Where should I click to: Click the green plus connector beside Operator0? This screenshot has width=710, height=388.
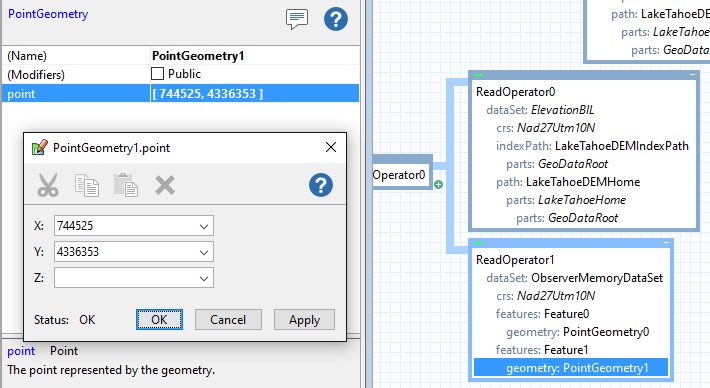(x=438, y=184)
